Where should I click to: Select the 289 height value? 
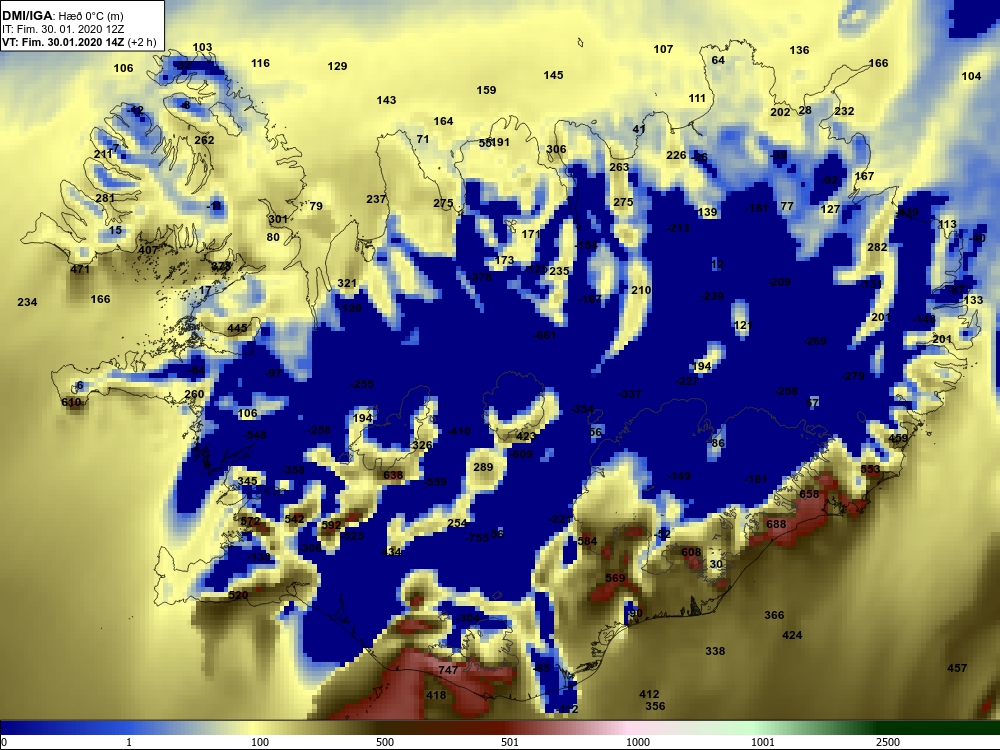pos(483,467)
